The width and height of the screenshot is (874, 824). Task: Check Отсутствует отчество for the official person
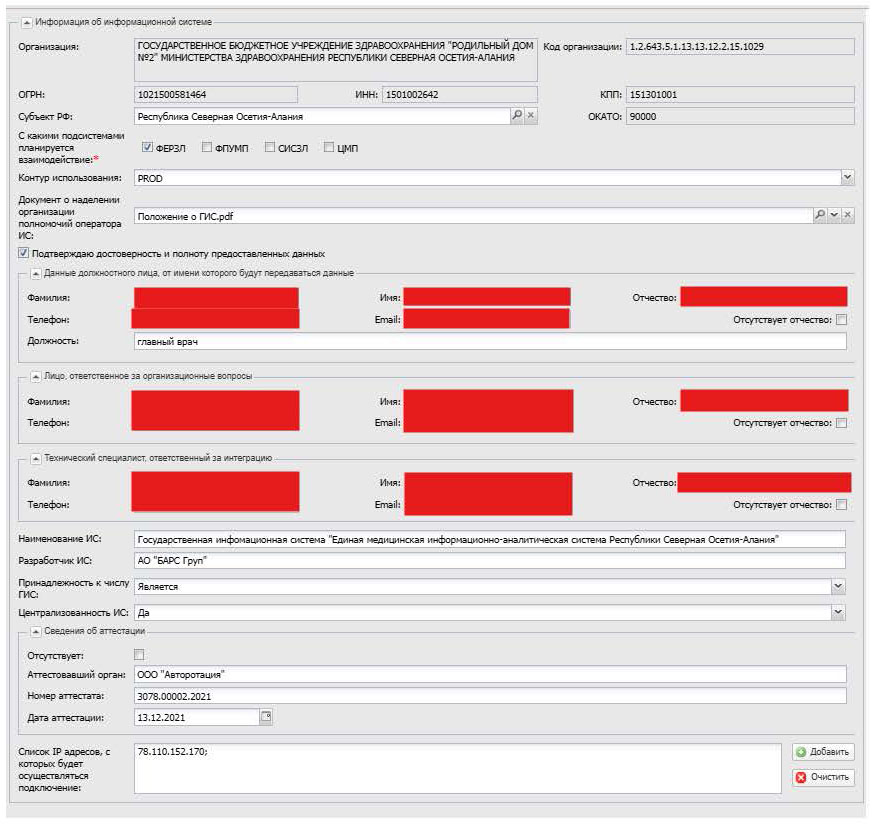[x=842, y=319]
